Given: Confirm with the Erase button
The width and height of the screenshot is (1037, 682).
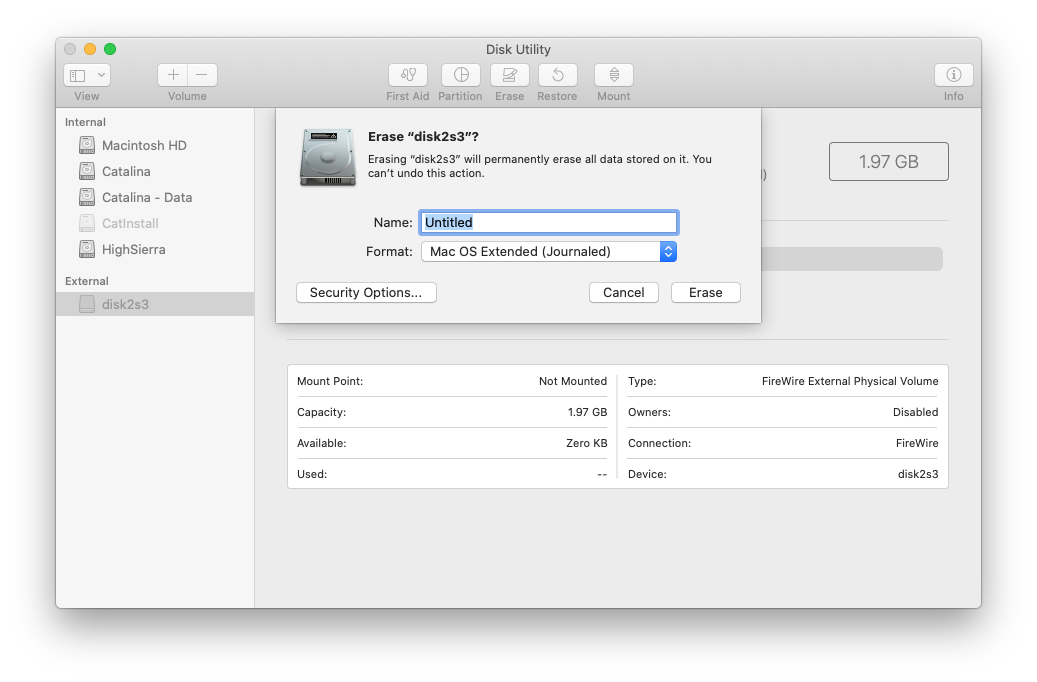Looking at the screenshot, I should pyautogui.click(x=706, y=292).
